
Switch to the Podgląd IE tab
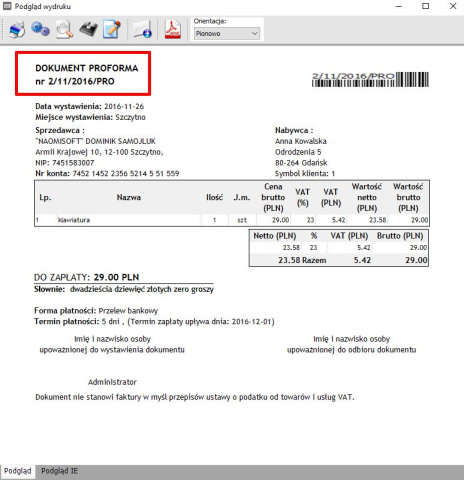point(59,471)
